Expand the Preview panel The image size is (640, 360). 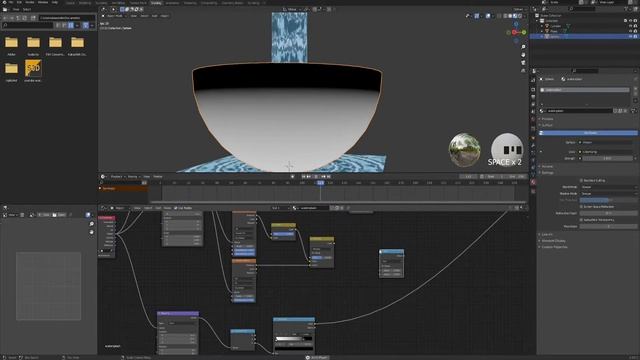(x=547, y=119)
